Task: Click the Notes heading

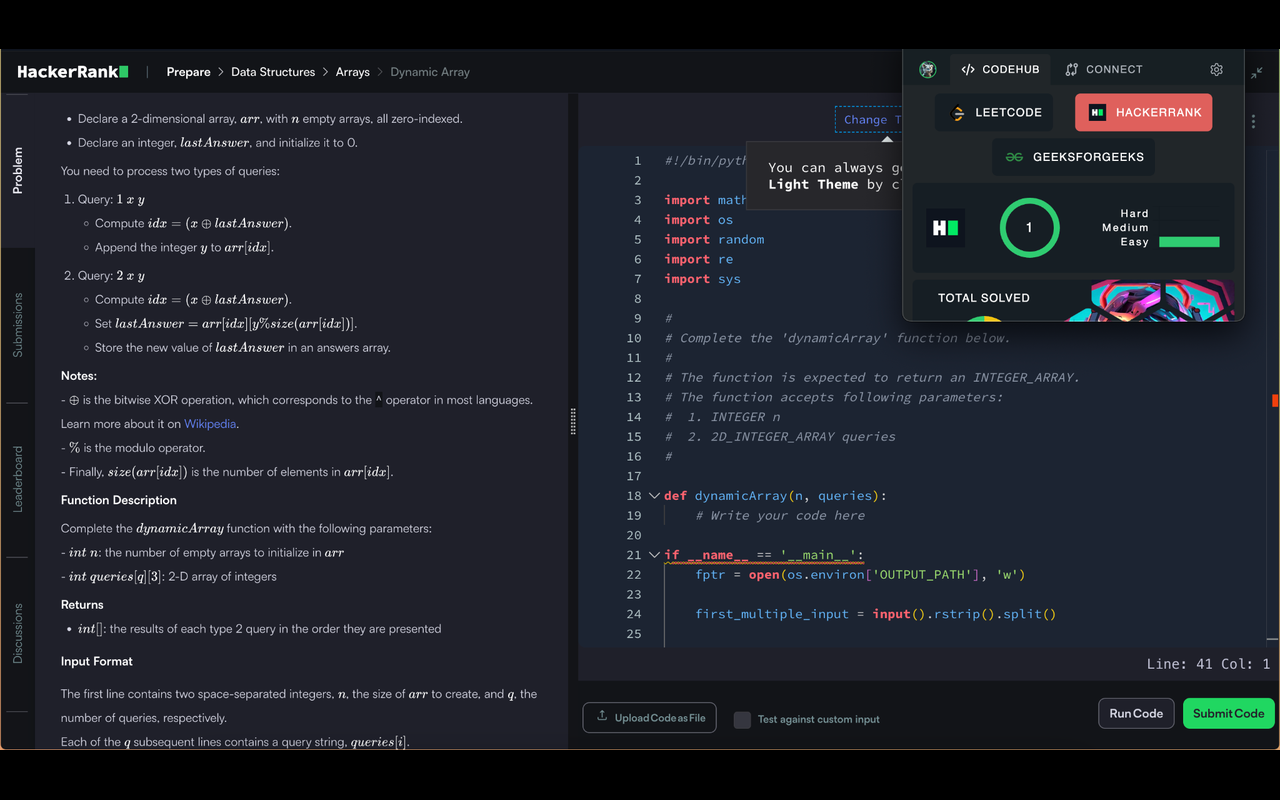Action: [79, 376]
